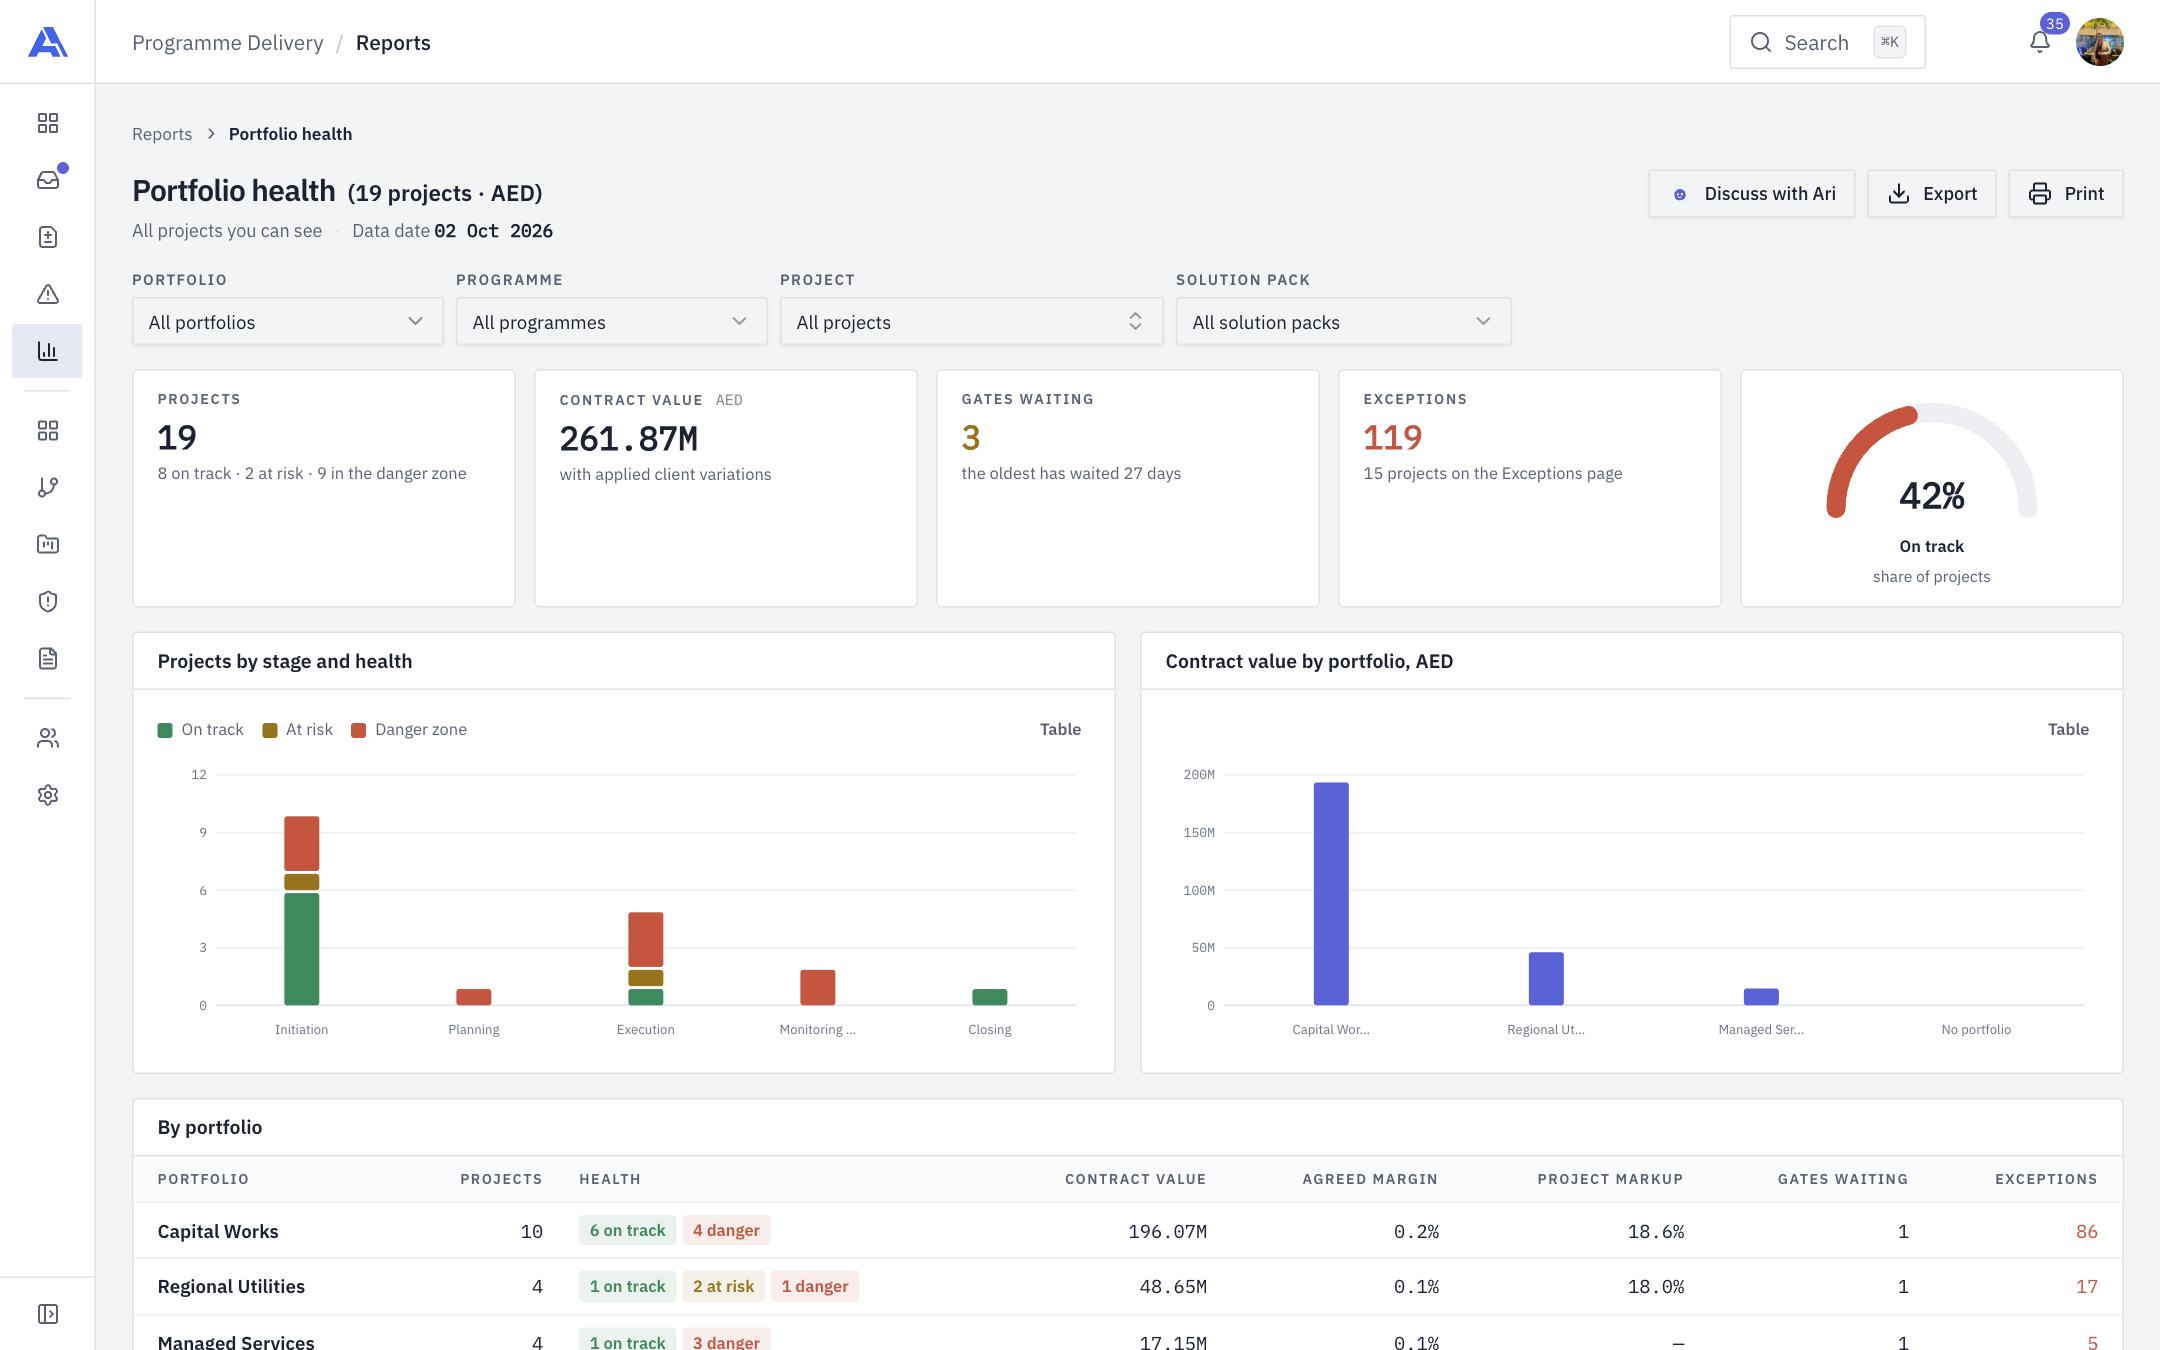Toggle On track legend swatch

[x=165, y=730]
